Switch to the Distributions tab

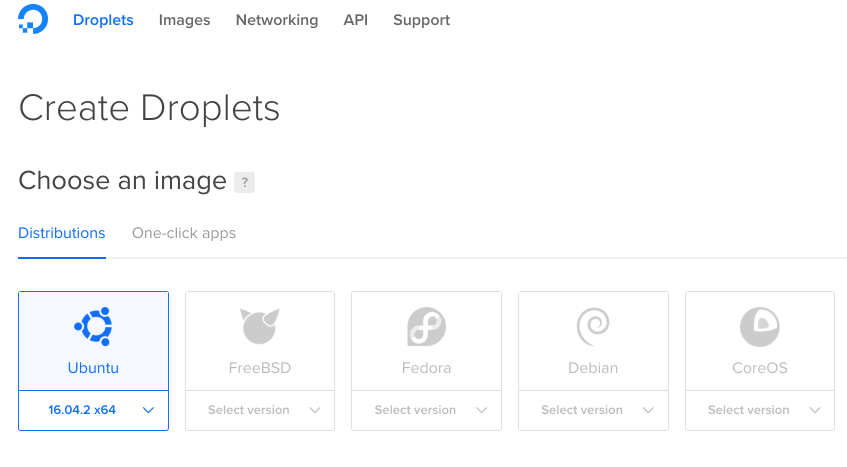tap(62, 233)
